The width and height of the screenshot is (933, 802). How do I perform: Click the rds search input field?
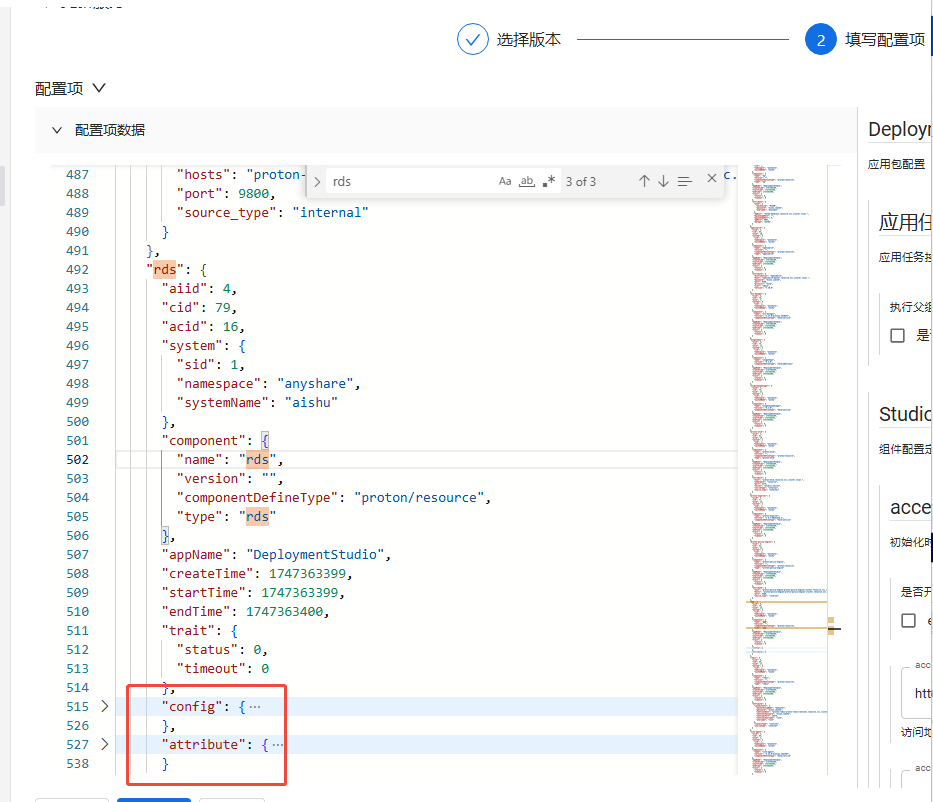tap(411, 181)
